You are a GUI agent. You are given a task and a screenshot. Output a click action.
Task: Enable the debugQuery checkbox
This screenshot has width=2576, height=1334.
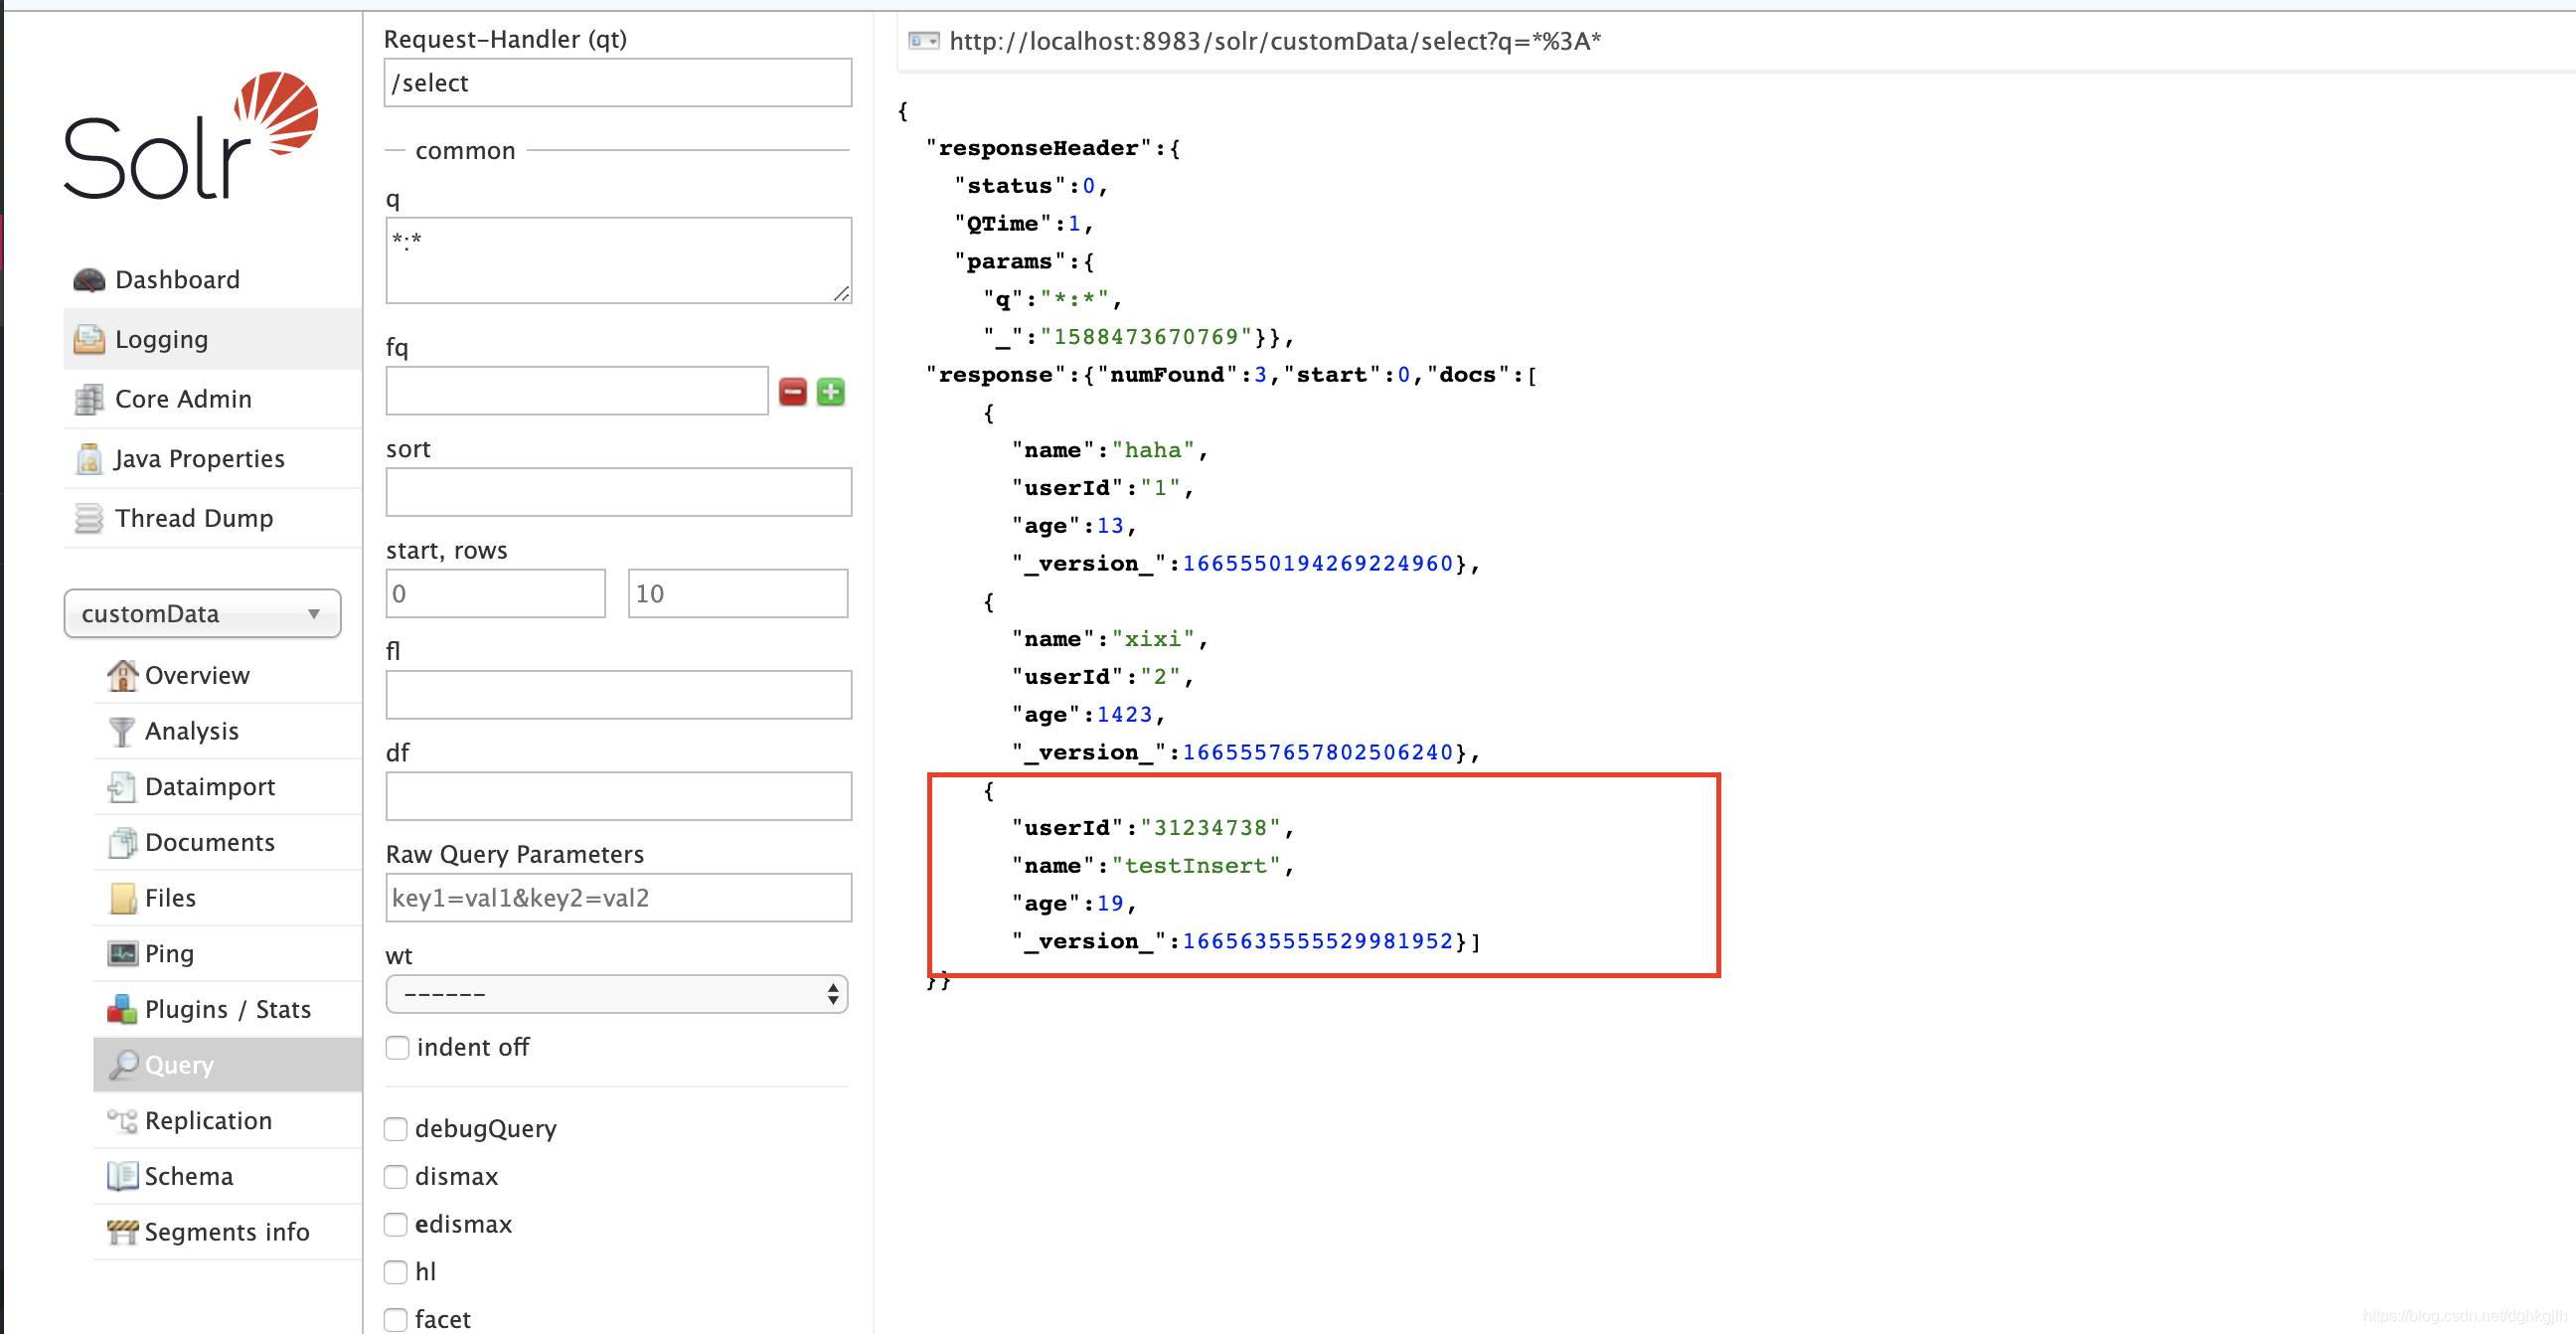(396, 1129)
